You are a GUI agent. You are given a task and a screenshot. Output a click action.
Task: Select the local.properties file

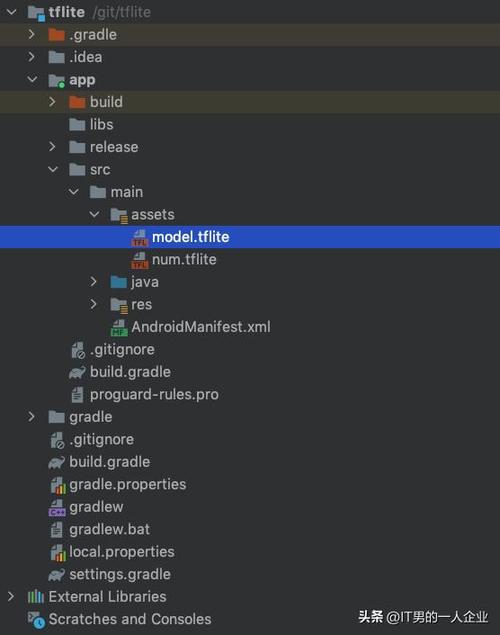pos(122,552)
